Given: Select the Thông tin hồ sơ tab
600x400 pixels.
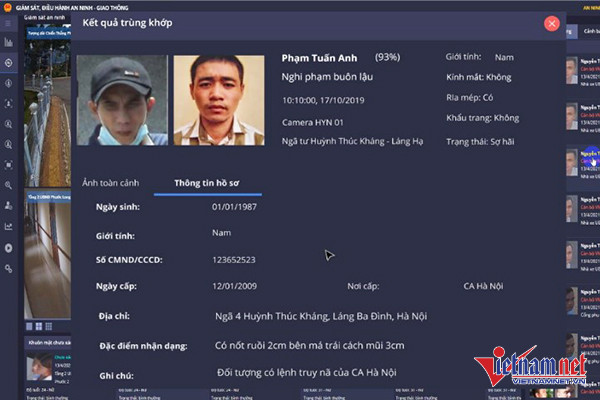Looking at the screenshot, I should (207, 183).
